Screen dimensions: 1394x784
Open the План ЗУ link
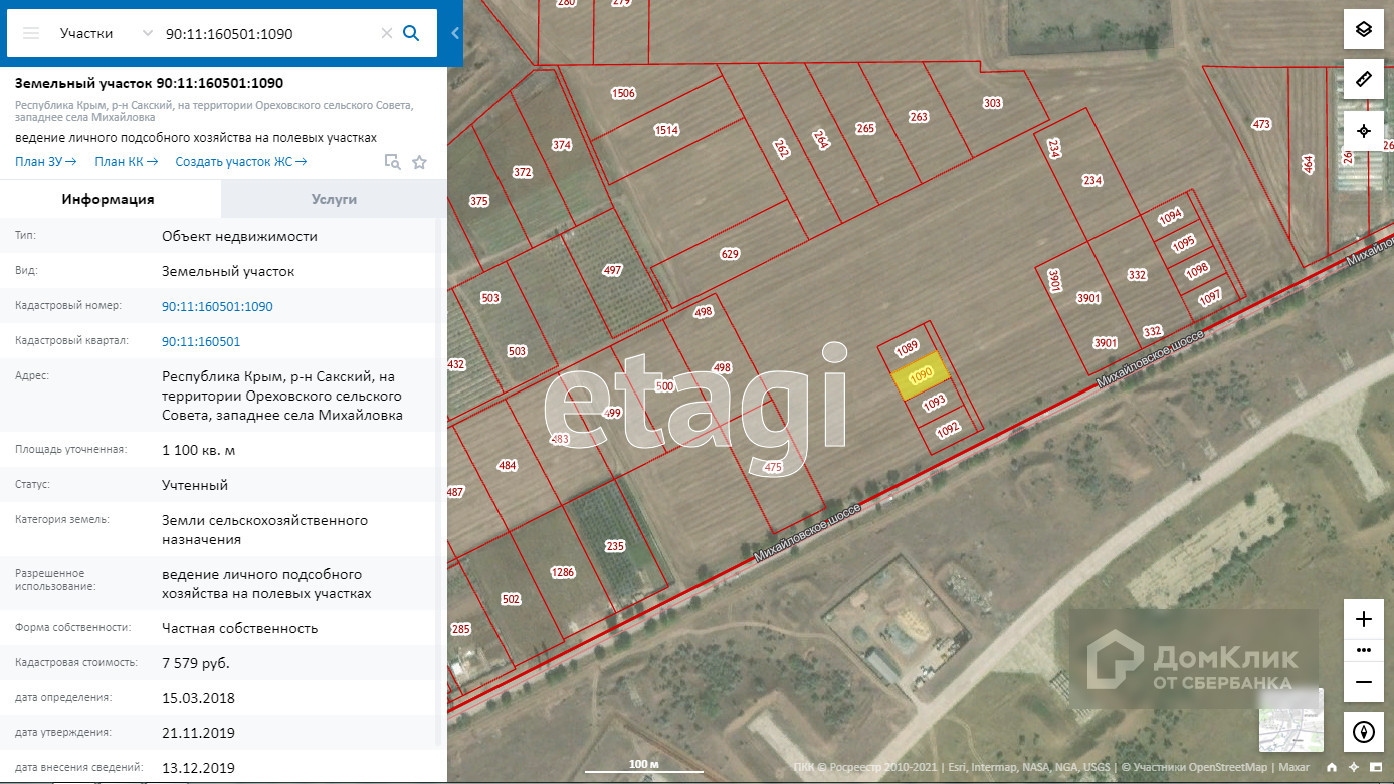[x=46, y=162]
